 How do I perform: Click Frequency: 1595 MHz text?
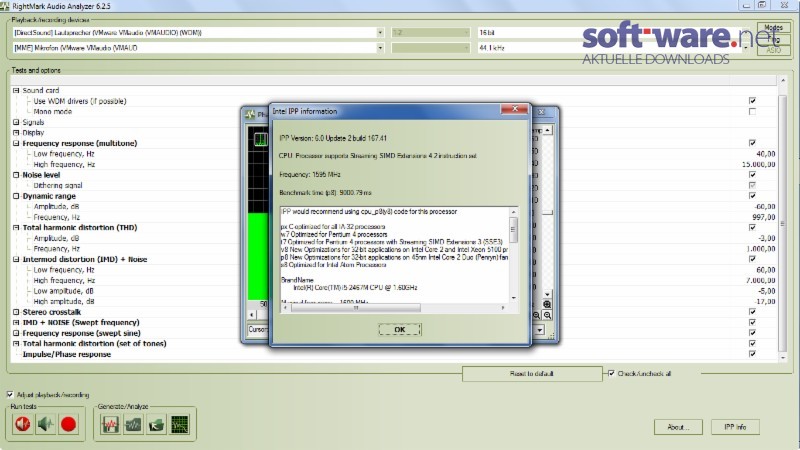point(310,174)
